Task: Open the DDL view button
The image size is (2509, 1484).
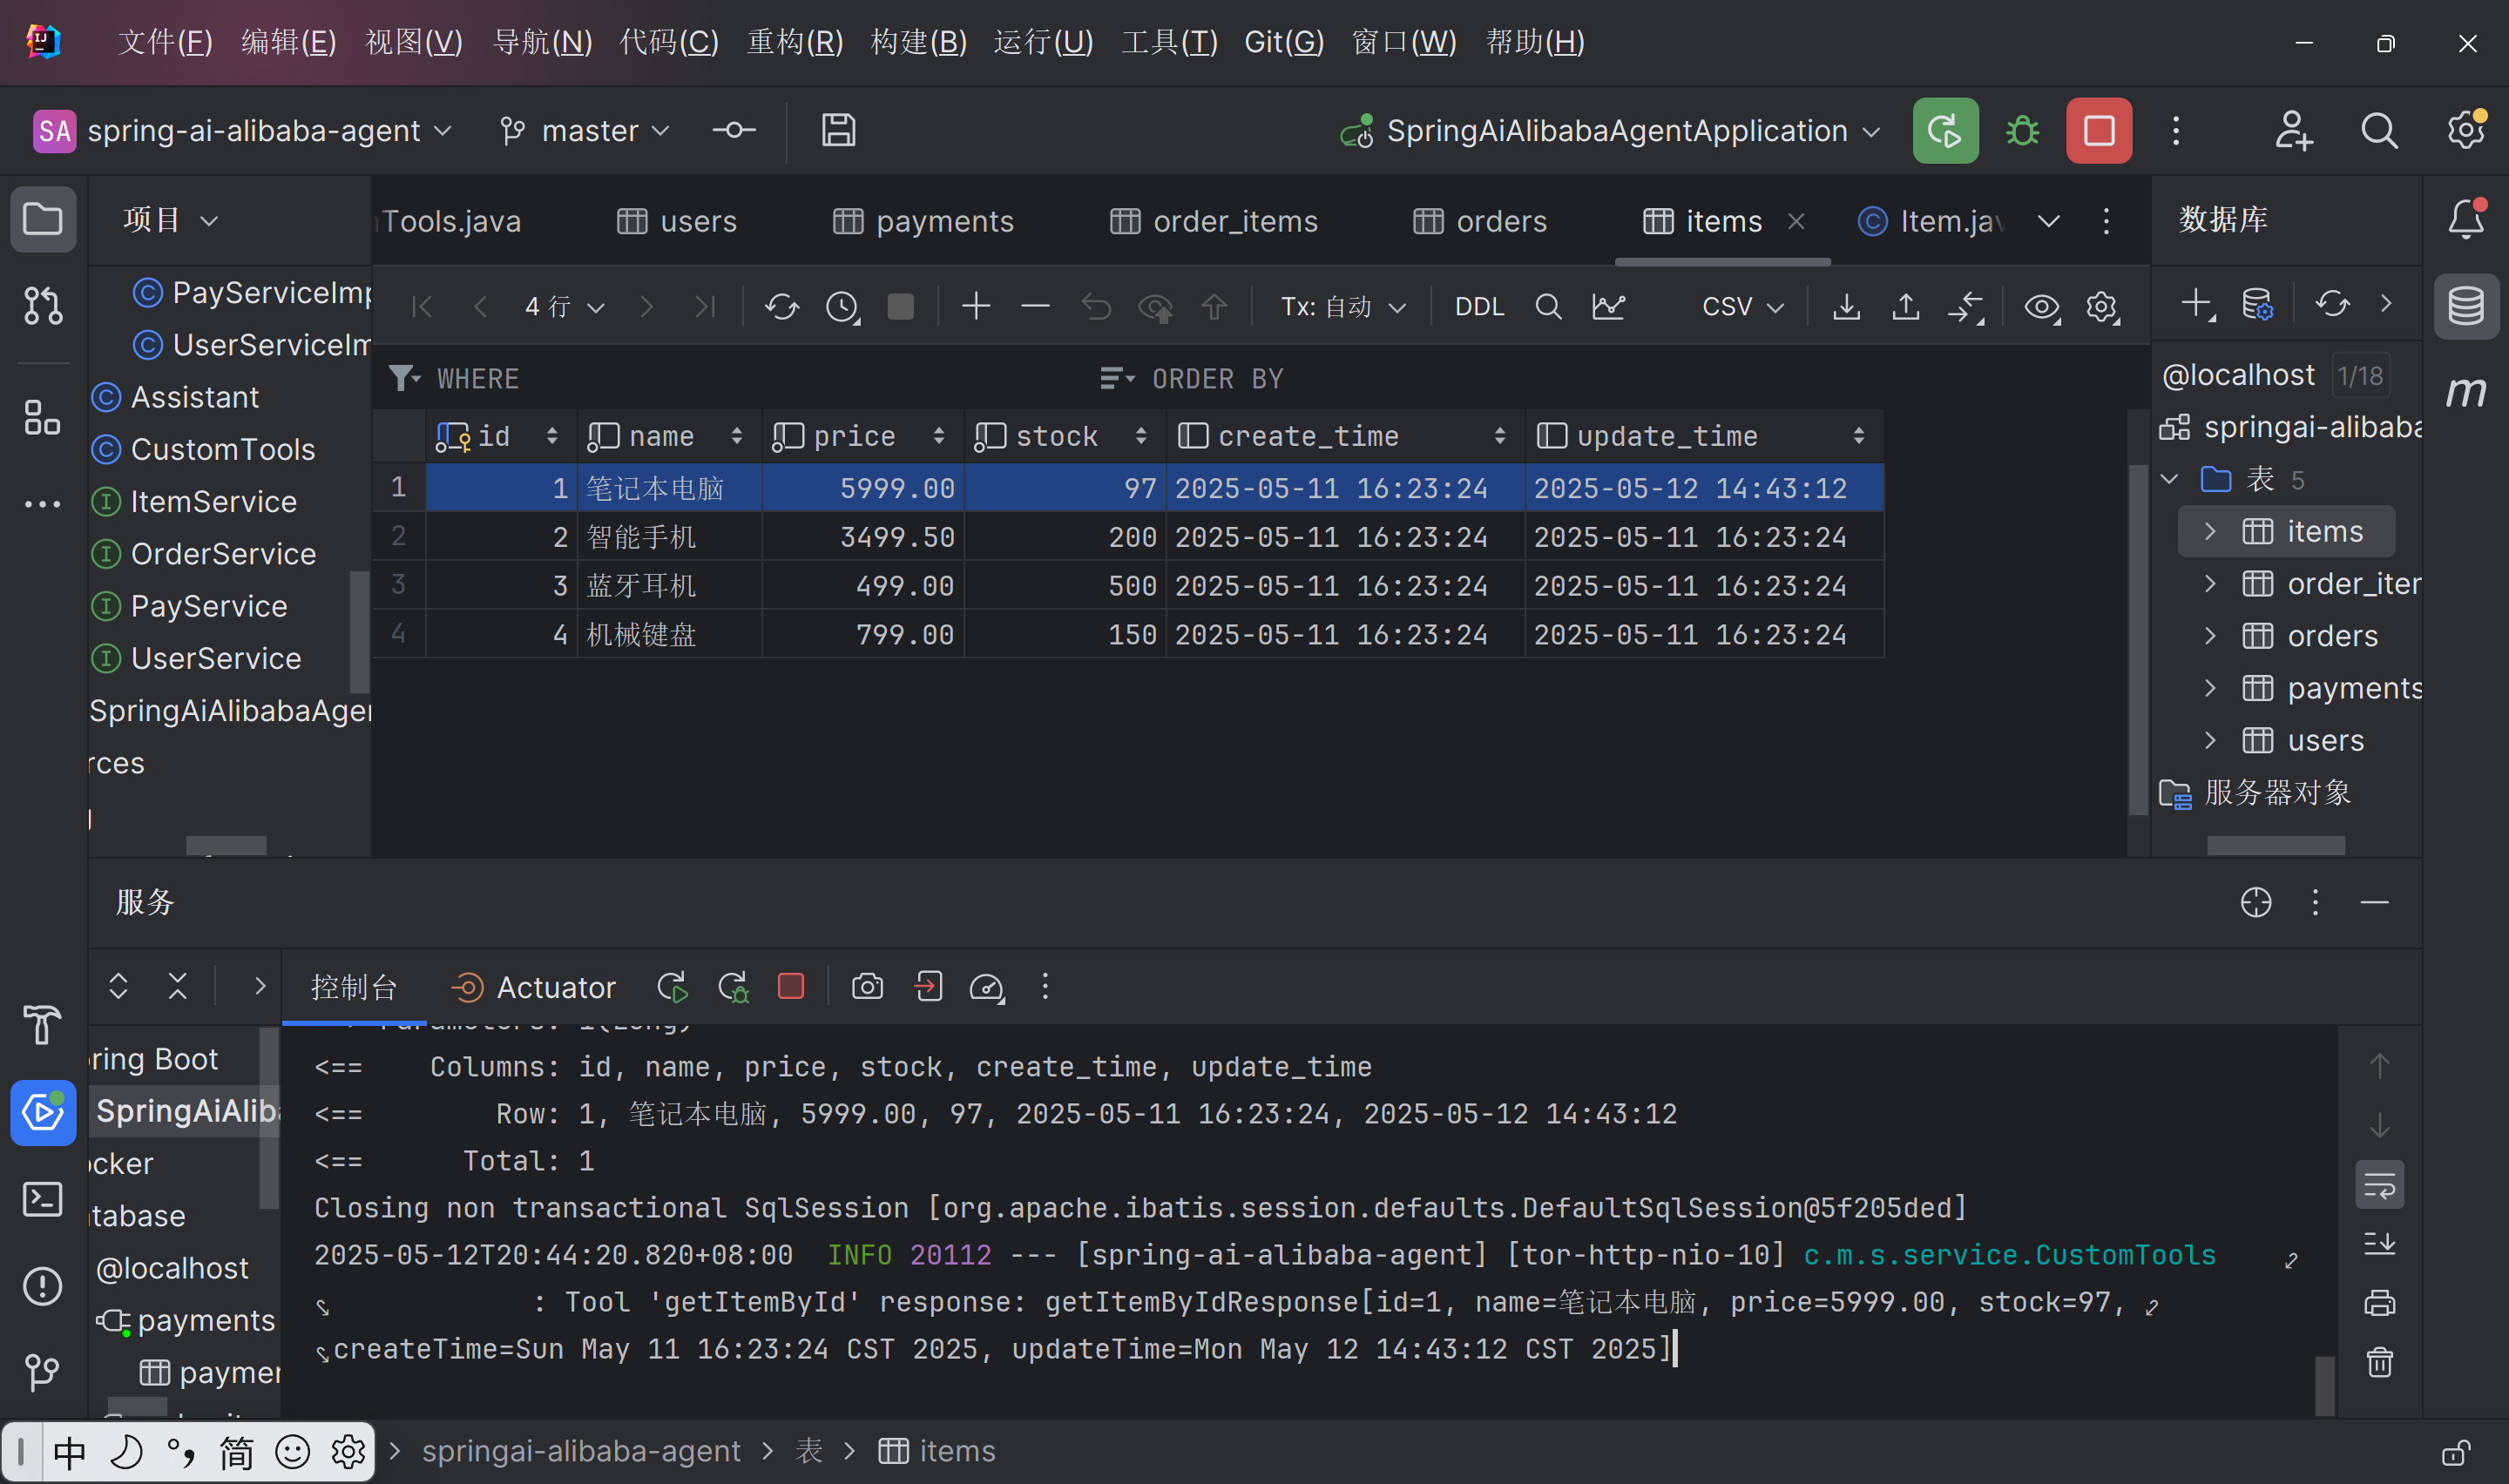Action: pyautogui.click(x=1478, y=306)
